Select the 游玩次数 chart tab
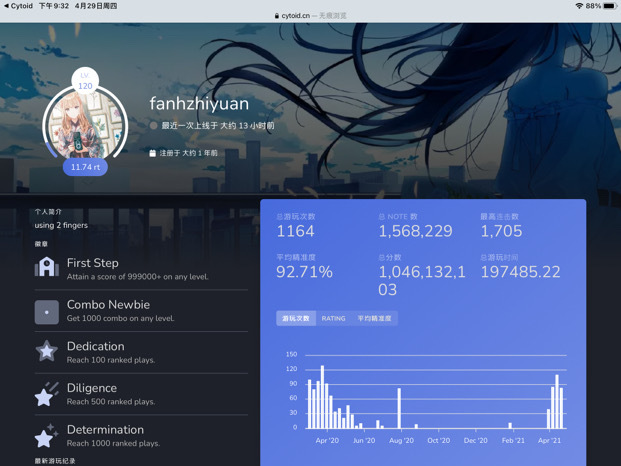This screenshot has width=621, height=466. (x=296, y=318)
